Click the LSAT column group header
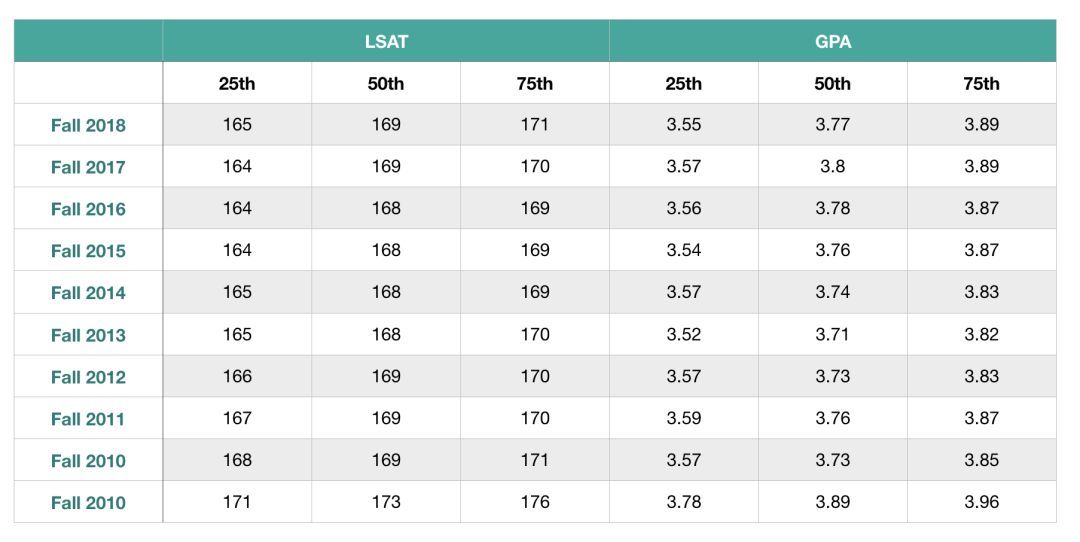Image resolution: width=1080 pixels, height=542 pixels. pos(386,42)
